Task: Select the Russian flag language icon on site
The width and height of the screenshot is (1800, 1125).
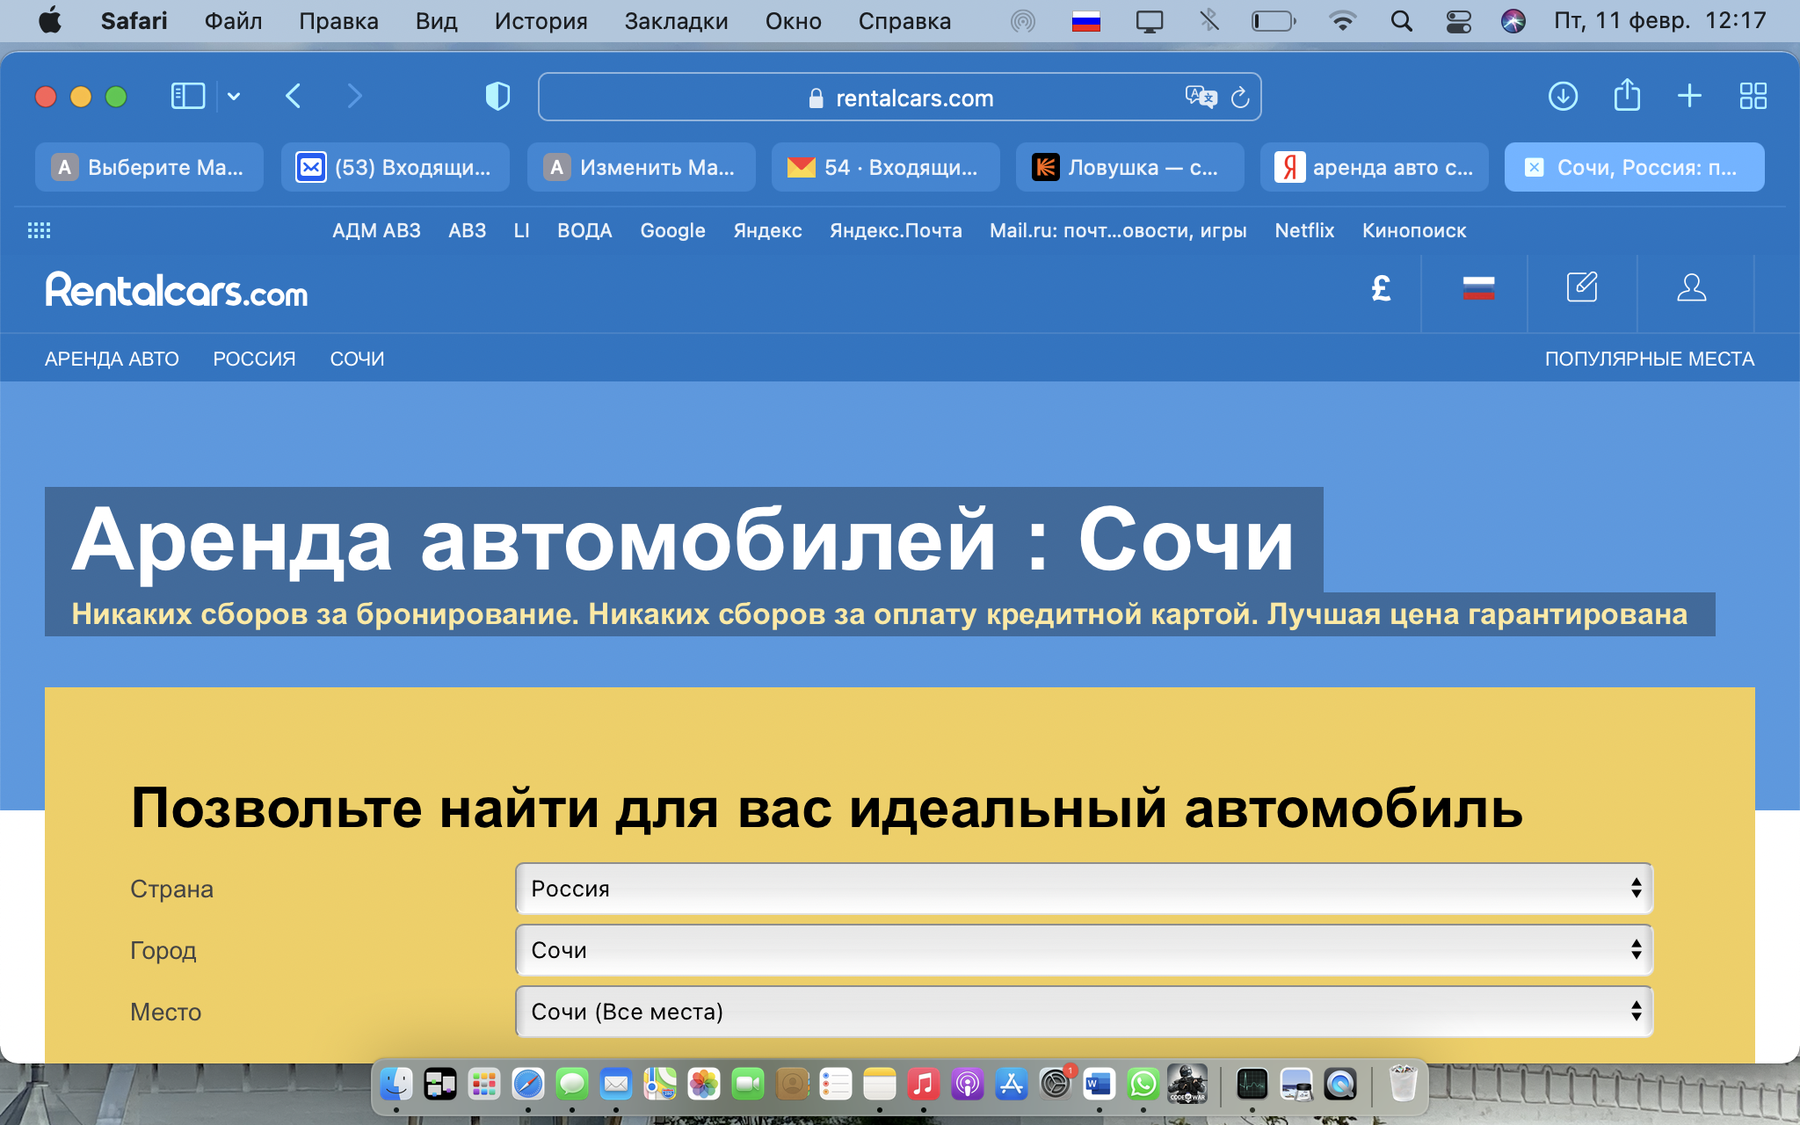Action: tap(1478, 289)
